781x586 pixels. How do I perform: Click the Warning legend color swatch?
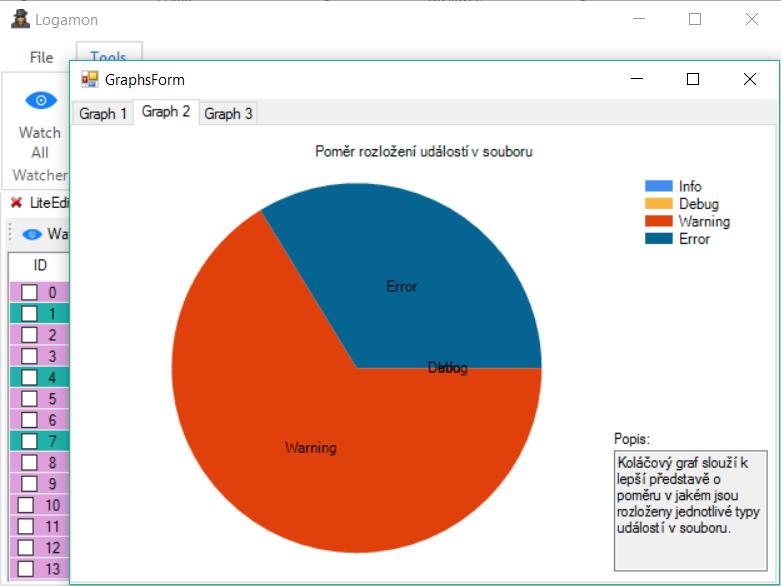[658, 221]
